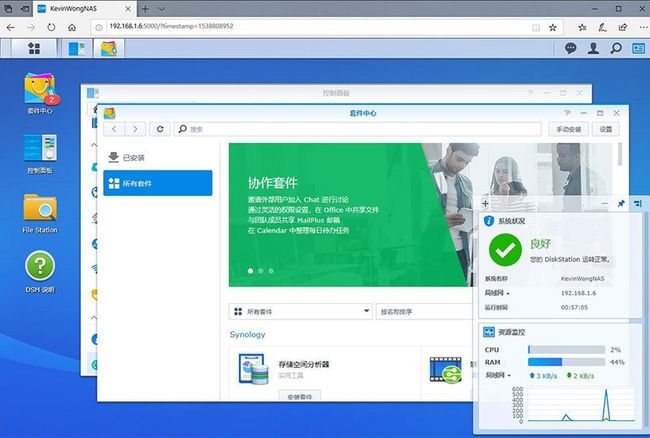Open the sort-by-name dropdown
650x438 pixels.
tap(424, 312)
